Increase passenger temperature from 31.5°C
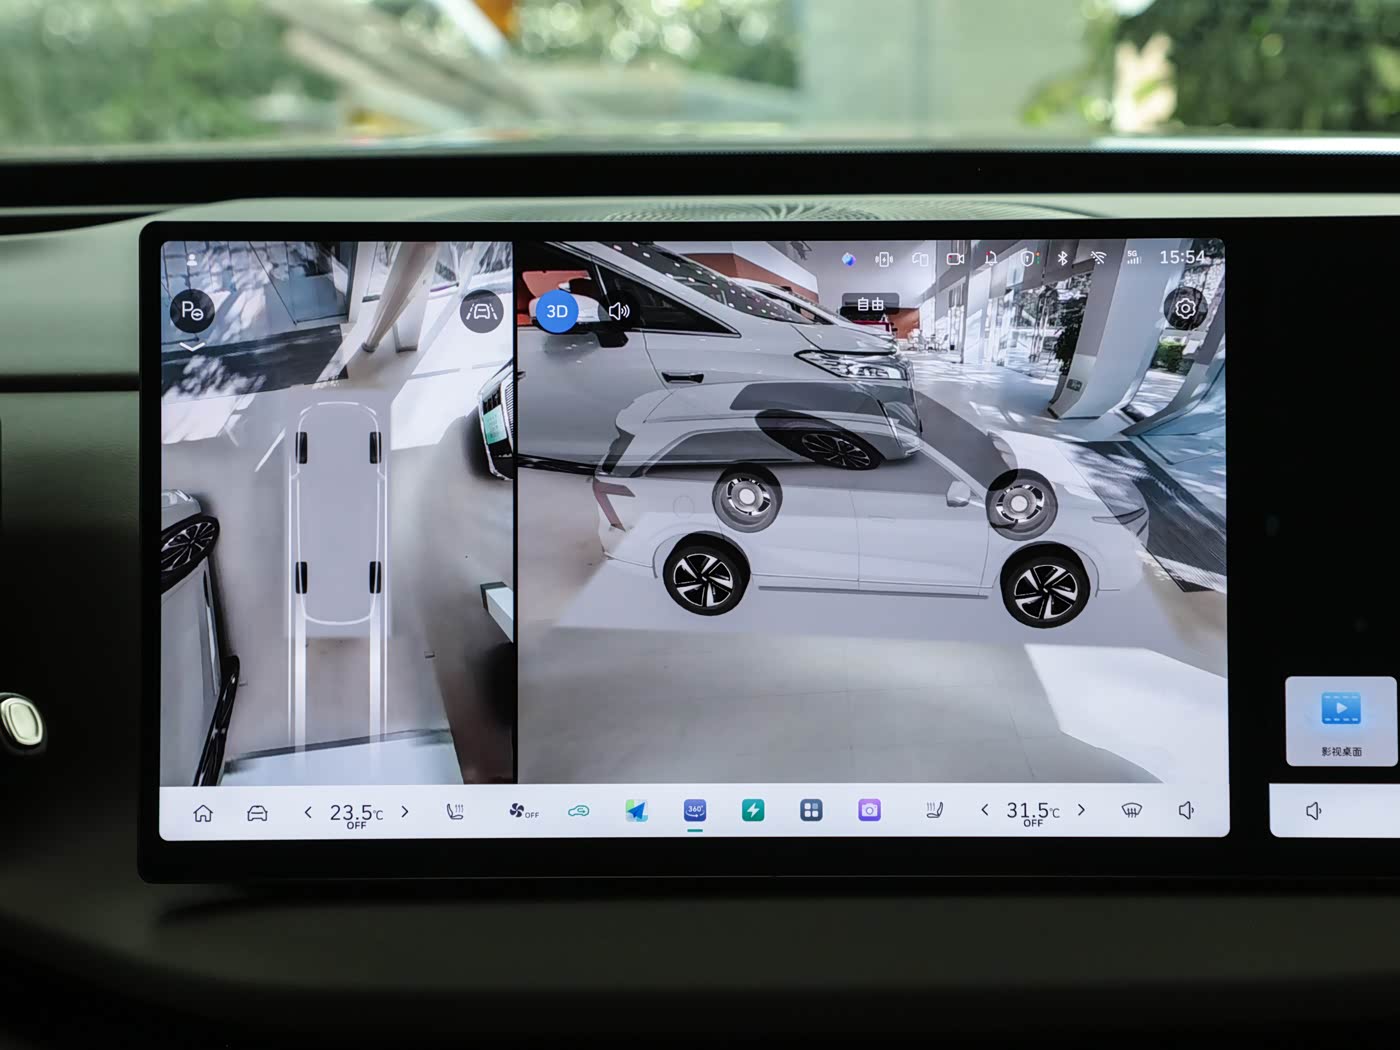The width and height of the screenshot is (1400, 1050). pyautogui.click(x=1081, y=810)
